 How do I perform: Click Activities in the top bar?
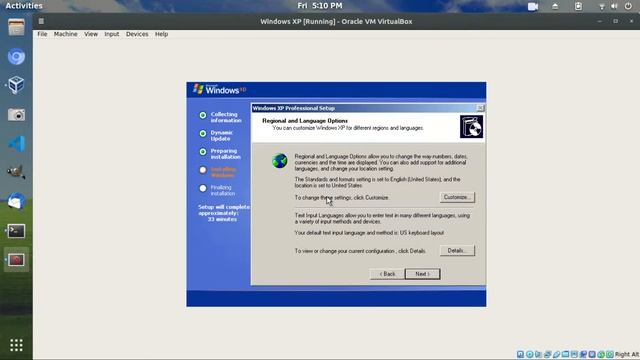click(24, 6)
